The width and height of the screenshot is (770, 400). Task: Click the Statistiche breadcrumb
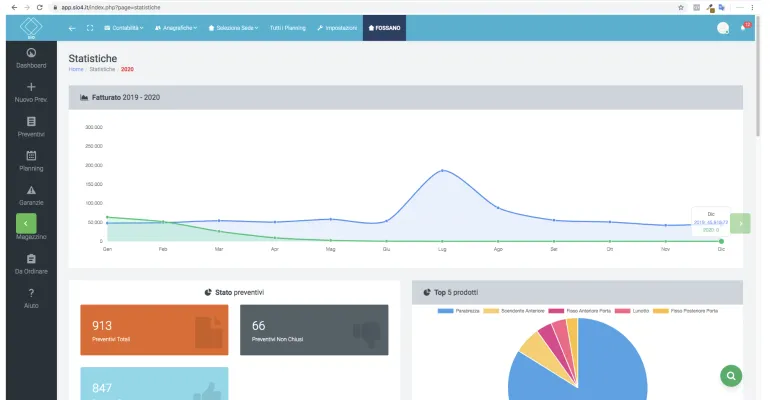click(102, 69)
